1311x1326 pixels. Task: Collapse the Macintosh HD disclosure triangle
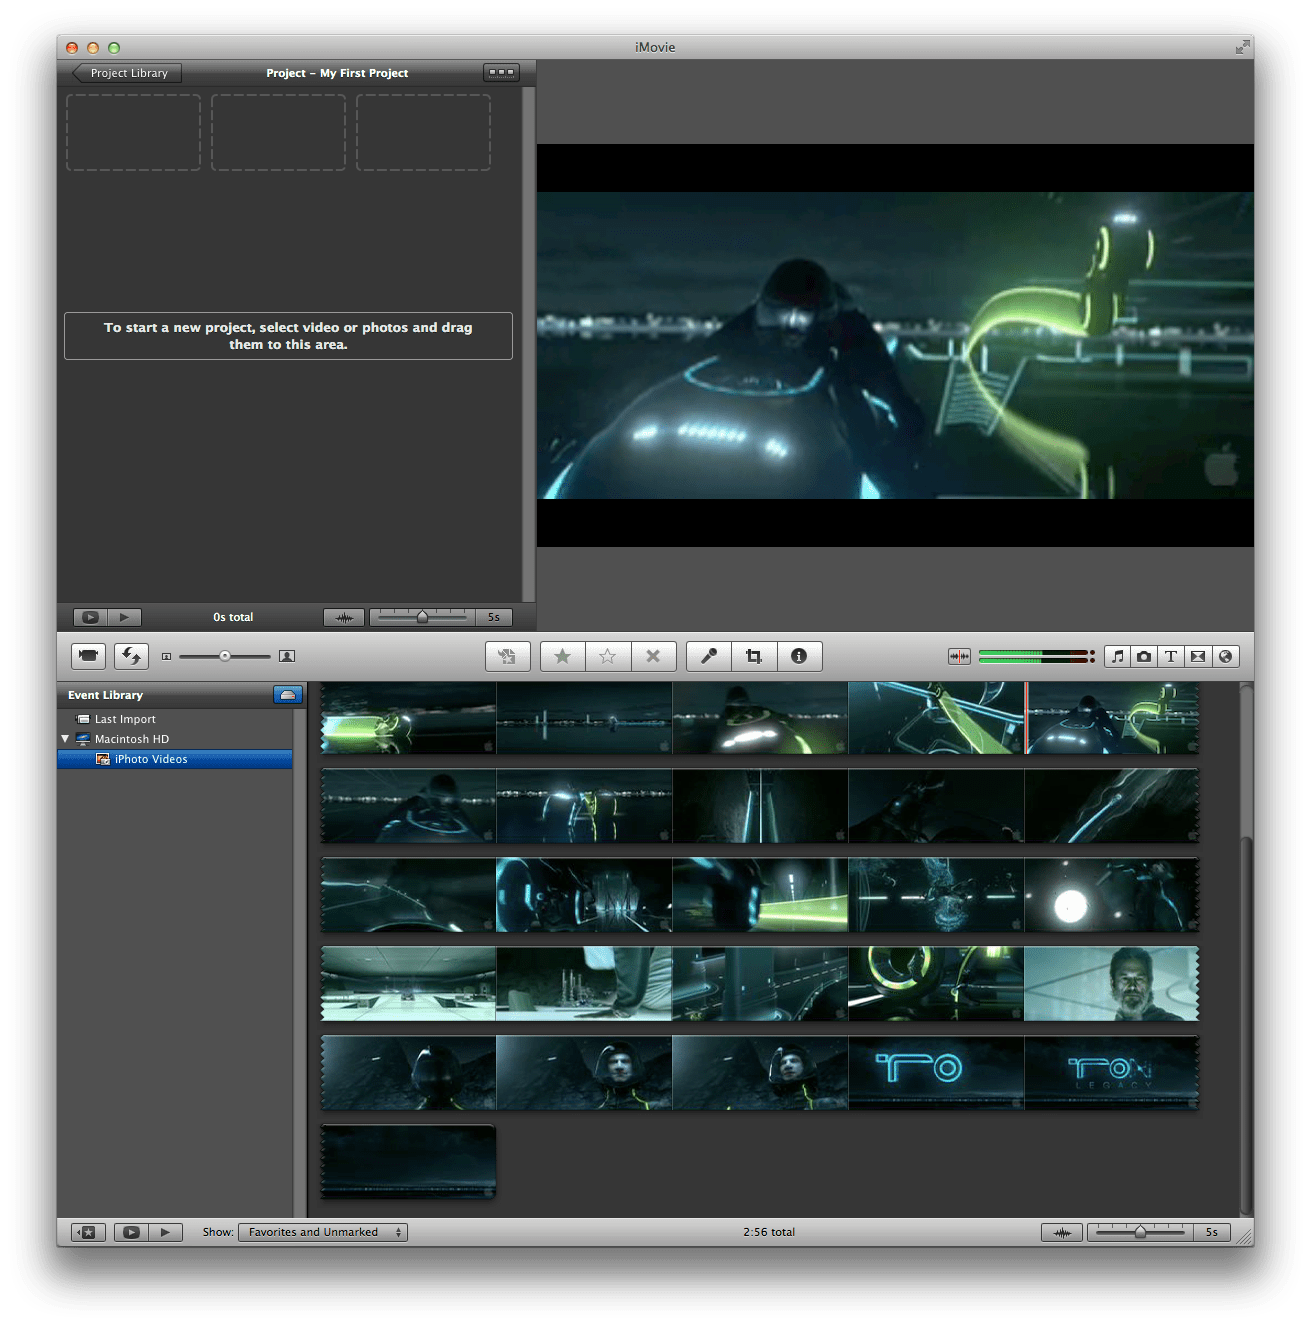(x=66, y=738)
